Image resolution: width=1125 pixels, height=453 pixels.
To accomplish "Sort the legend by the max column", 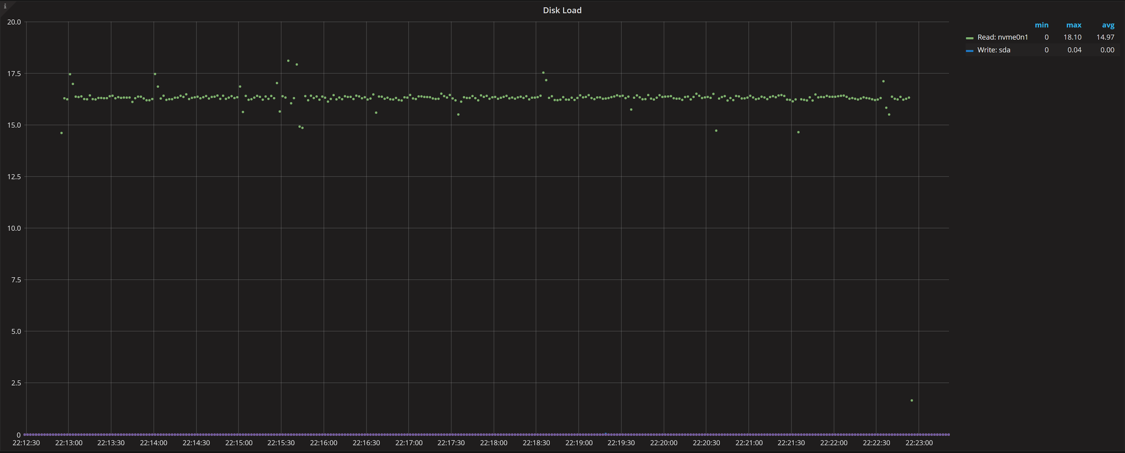I will tap(1073, 25).
